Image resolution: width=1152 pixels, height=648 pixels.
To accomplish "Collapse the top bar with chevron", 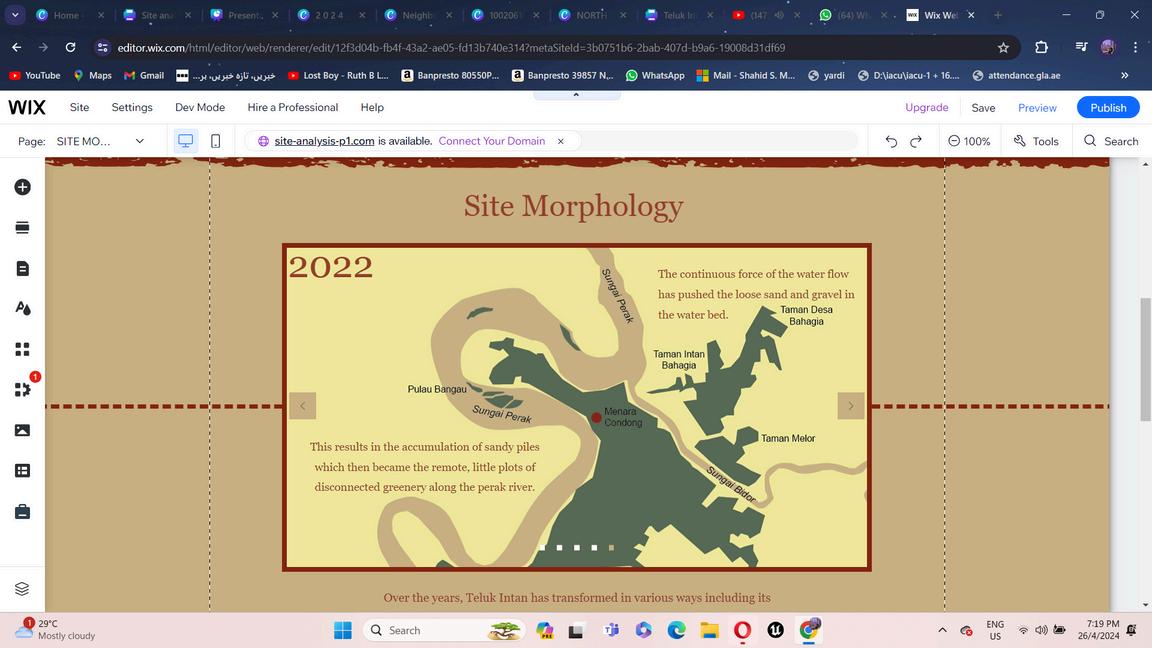I will coord(576,95).
